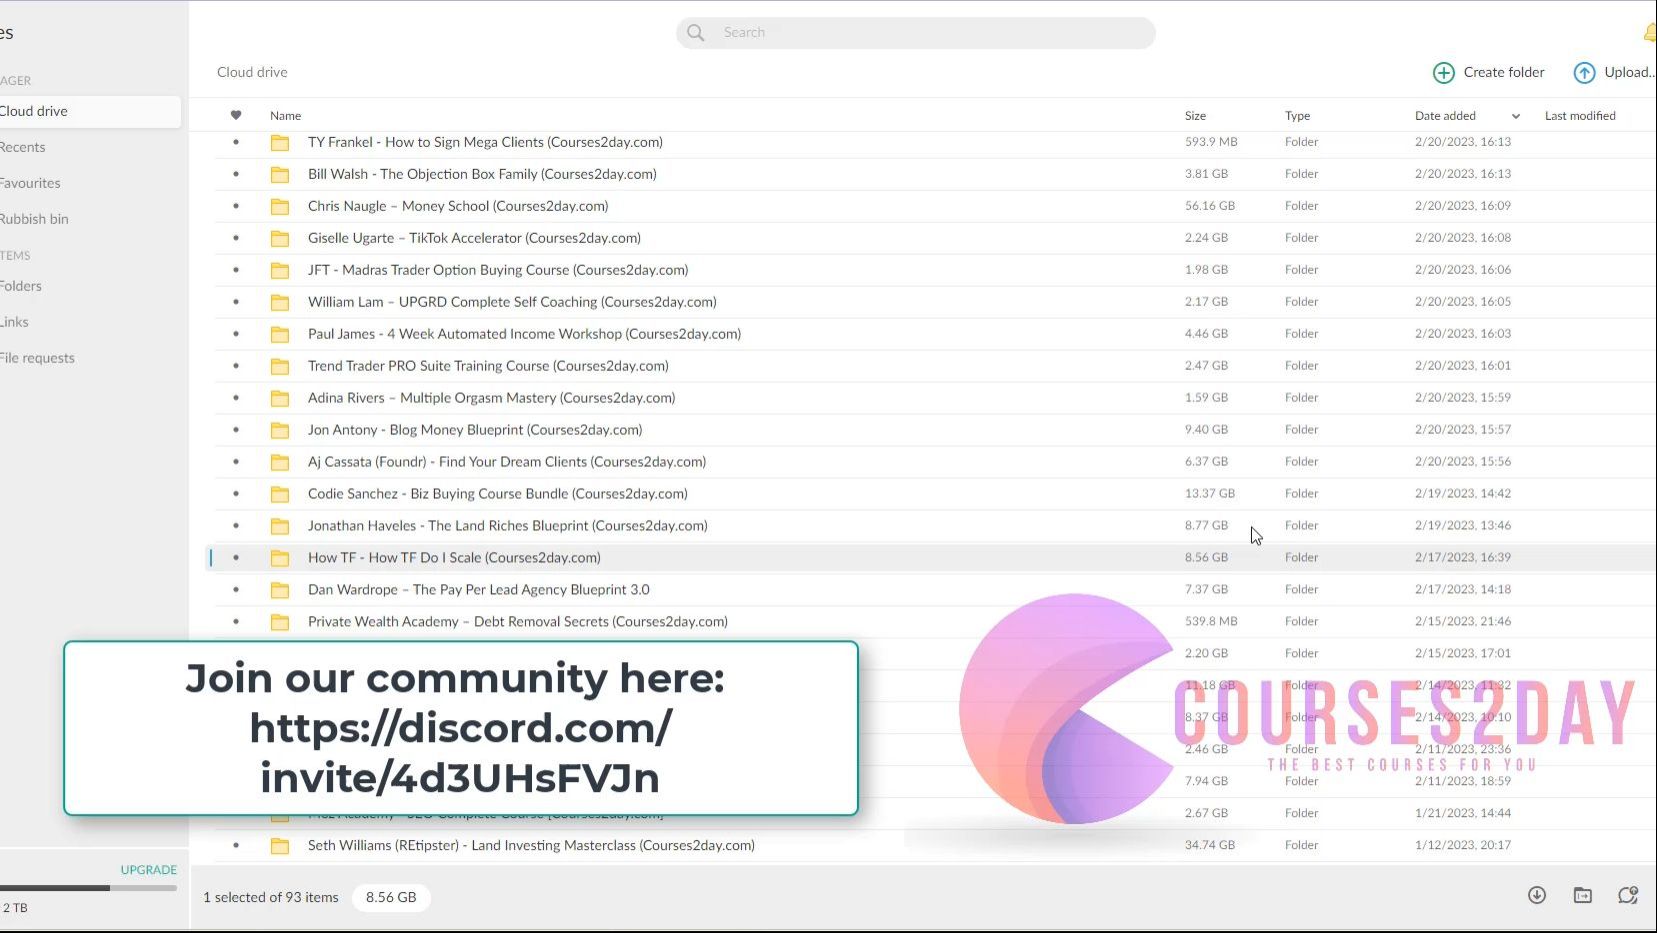Toggle favourite dot for William Lam row
This screenshot has height=933, width=1657.
click(236, 302)
